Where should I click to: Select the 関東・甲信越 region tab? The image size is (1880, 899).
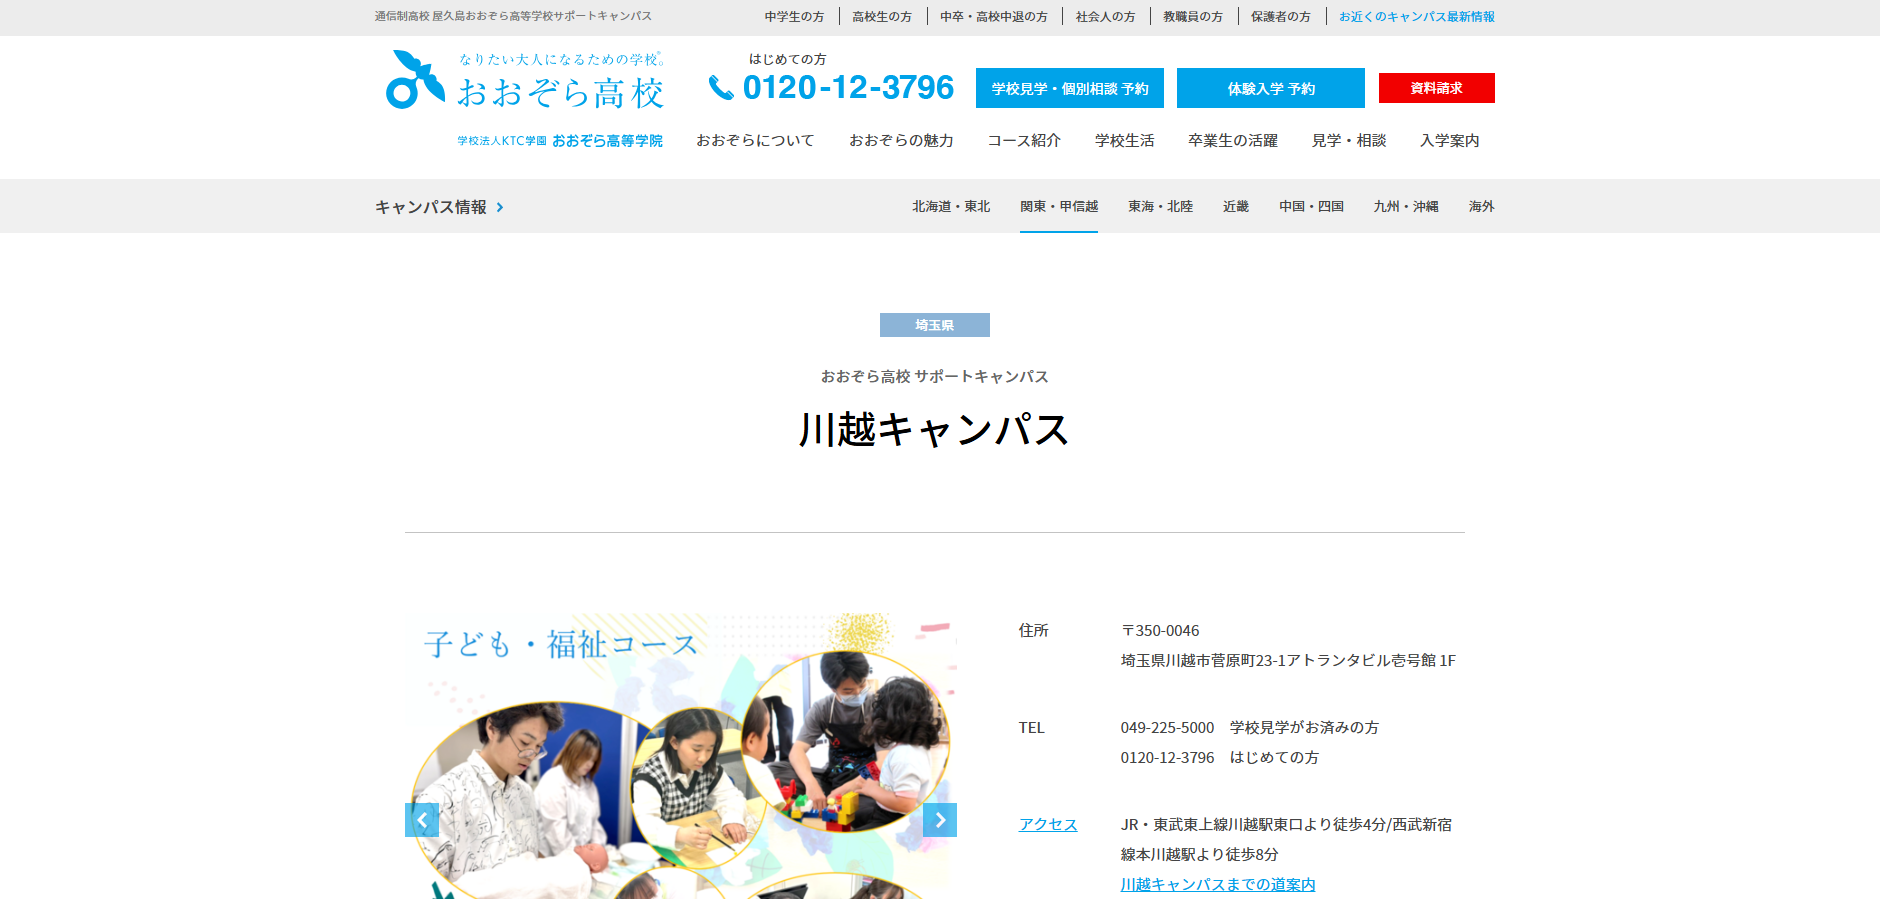[1058, 207]
